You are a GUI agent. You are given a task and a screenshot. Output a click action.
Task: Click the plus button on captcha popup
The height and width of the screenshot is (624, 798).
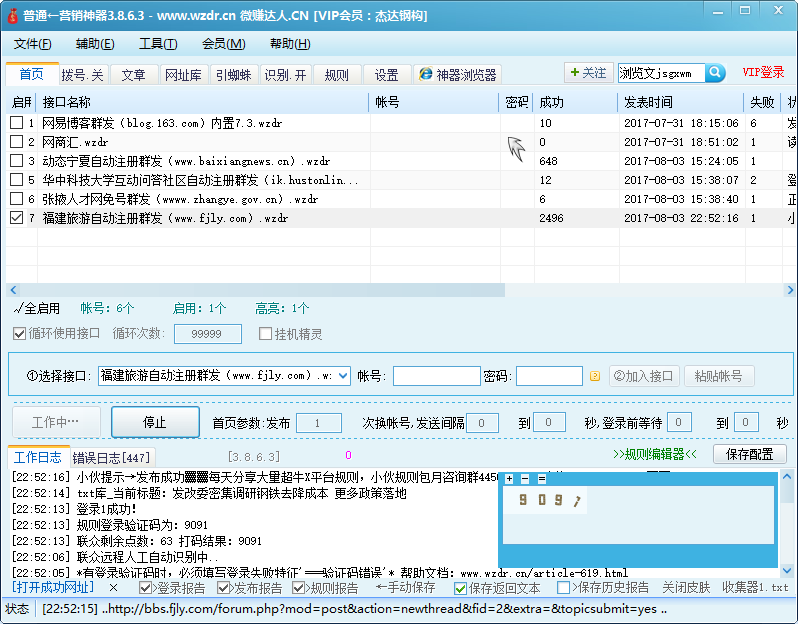pyautogui.click(x=509, y=479)
